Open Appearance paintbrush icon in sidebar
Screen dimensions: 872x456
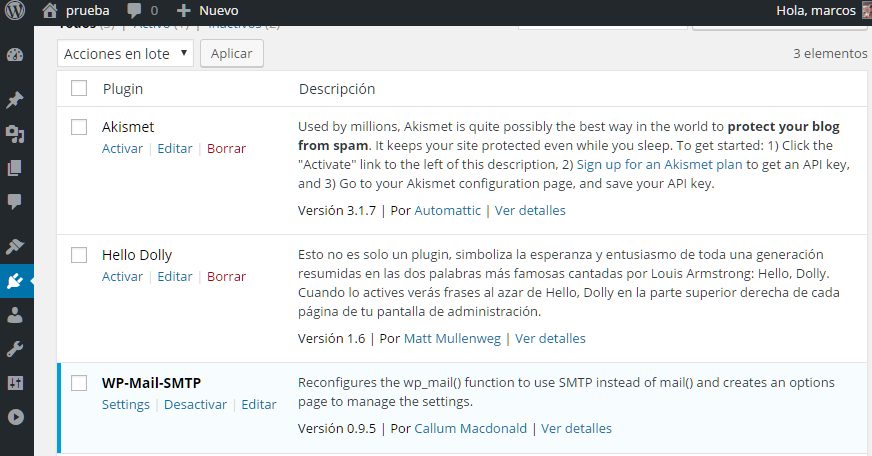pos(15,246)
